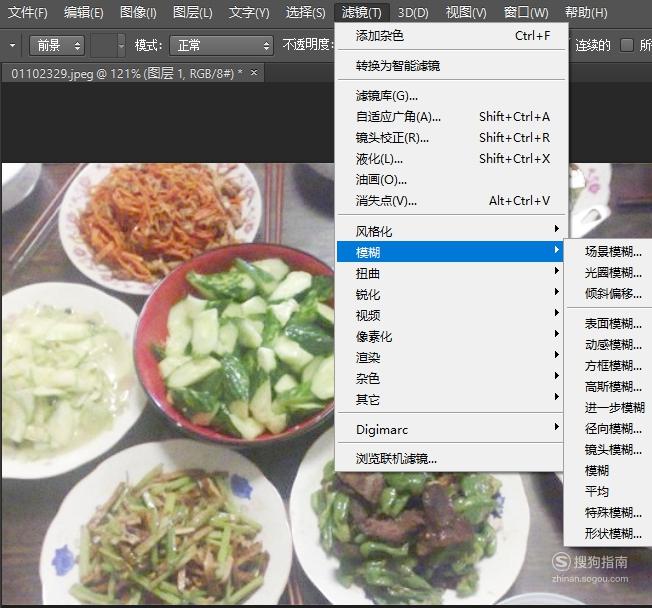The height and width of the screenshot is (608, 652).
Task: Open the 前景 fill source dropdown
Action: (57, 45)
